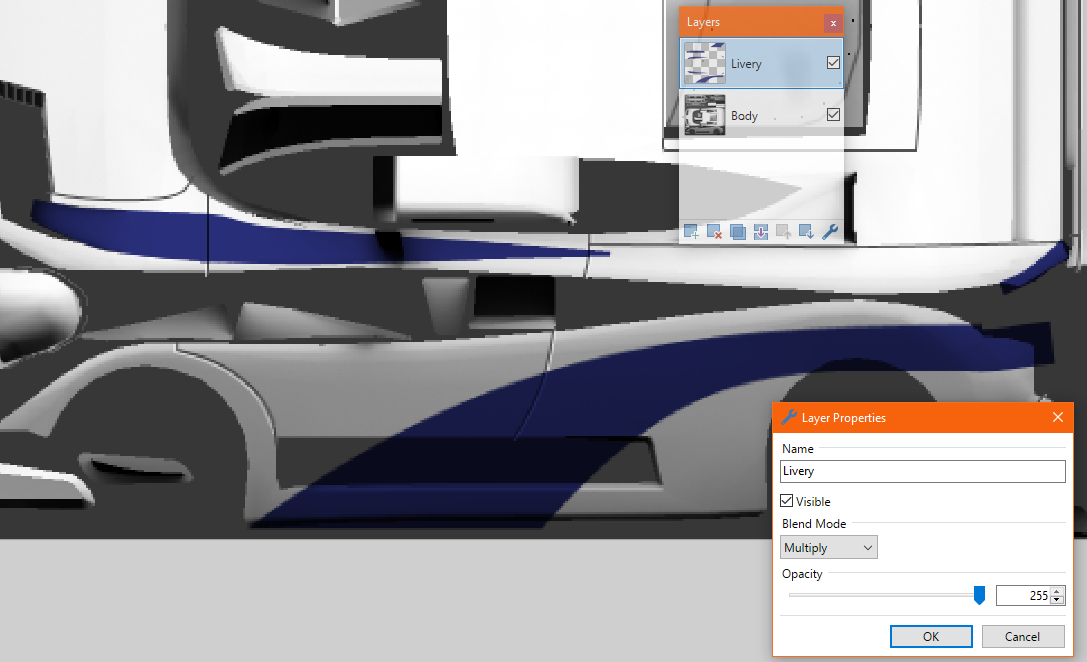Toggle visibility of the Livery layer
The height and width of the screenshot is (662, 1087).
coord(833,63)
